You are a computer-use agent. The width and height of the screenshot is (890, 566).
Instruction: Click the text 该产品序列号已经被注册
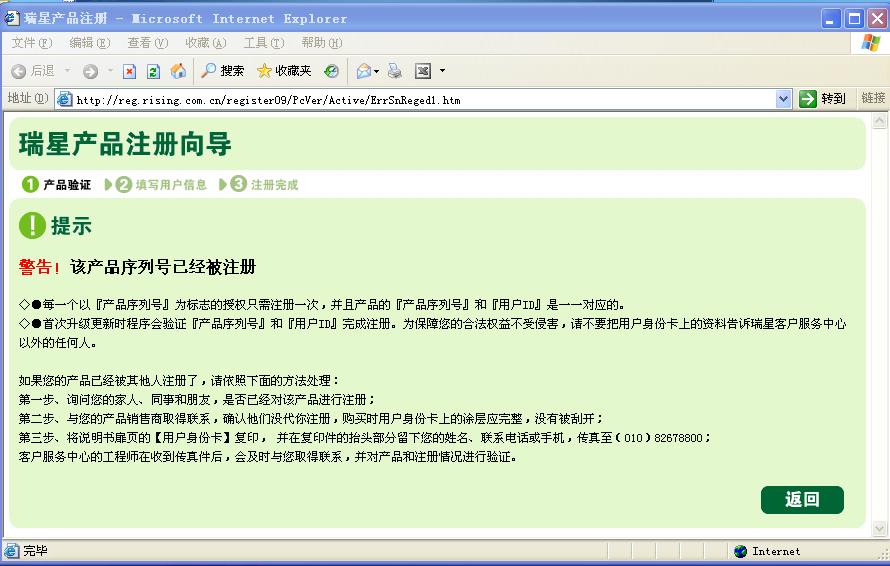click(163, 267)
